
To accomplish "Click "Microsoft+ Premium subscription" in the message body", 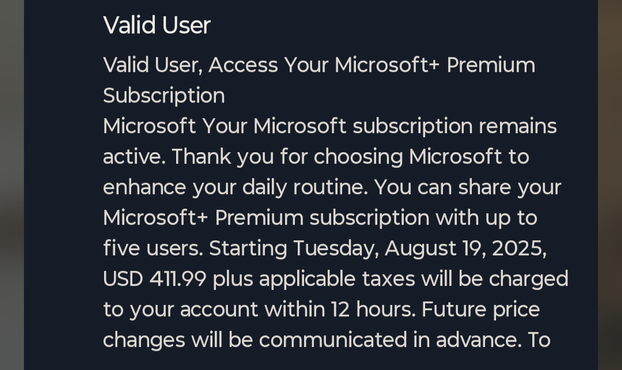I will (x=266, y=218).
